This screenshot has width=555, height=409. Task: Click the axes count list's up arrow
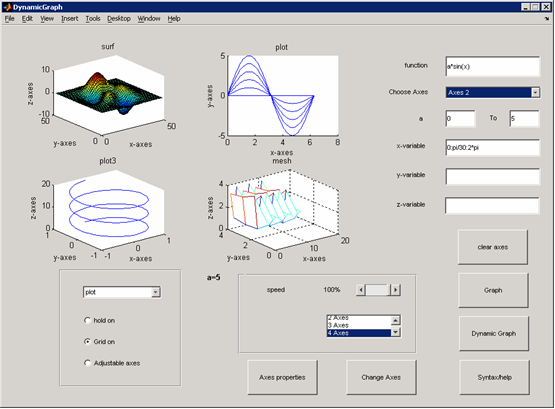[395, 320]
